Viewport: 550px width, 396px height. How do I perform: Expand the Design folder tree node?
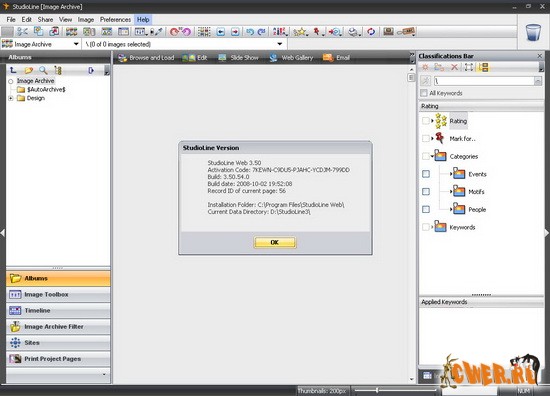click(x=11, y=98)
